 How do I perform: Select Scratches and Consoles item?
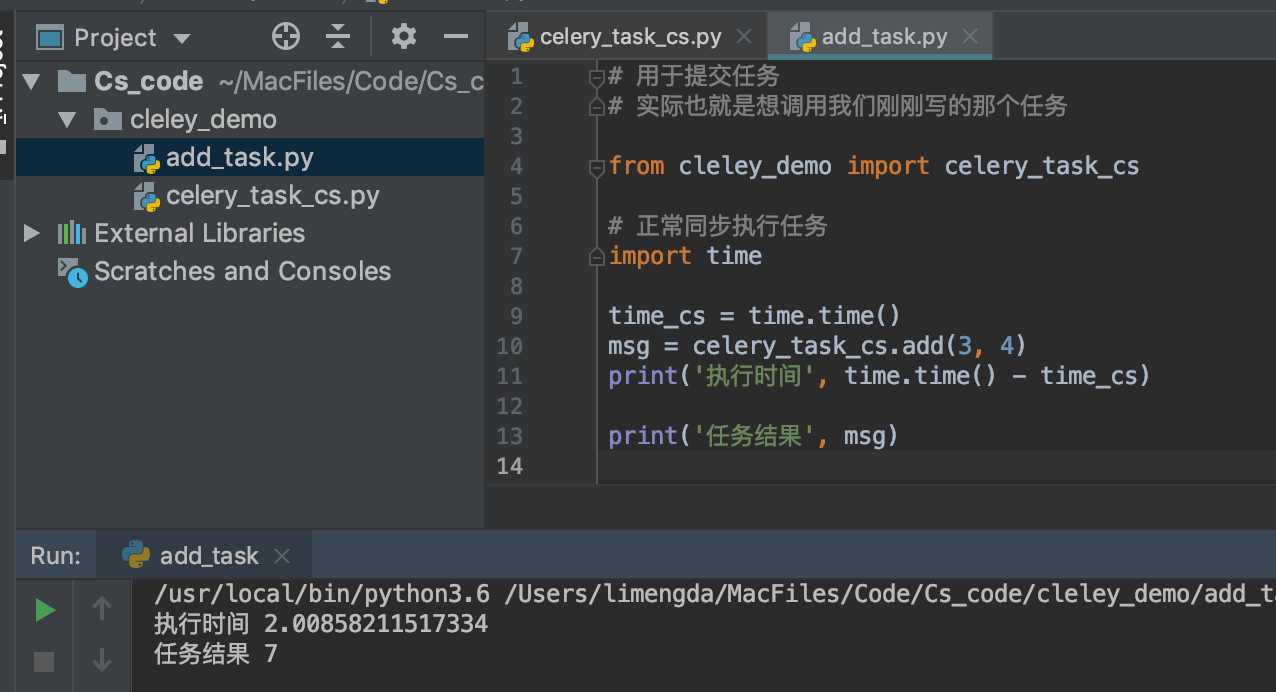(x=242, y=271)
